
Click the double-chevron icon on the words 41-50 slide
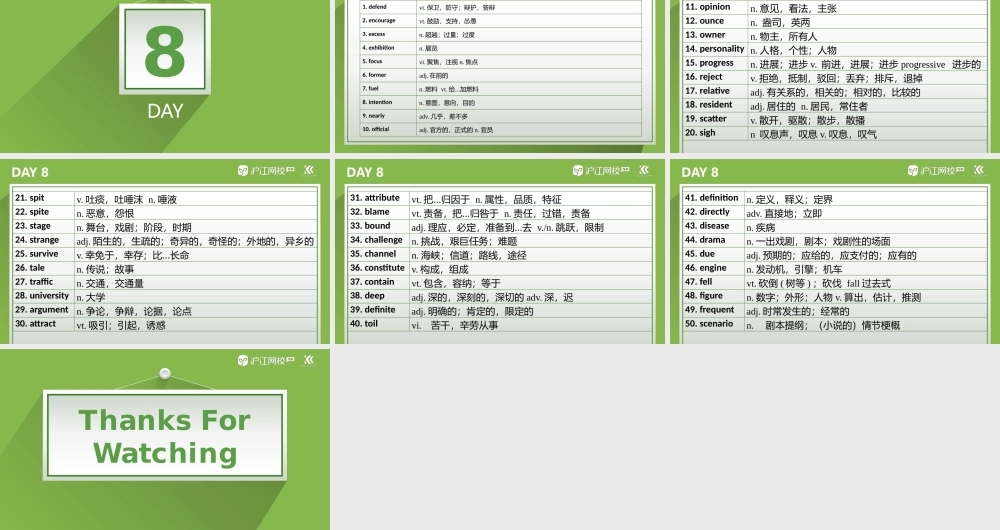click(980, 170)
